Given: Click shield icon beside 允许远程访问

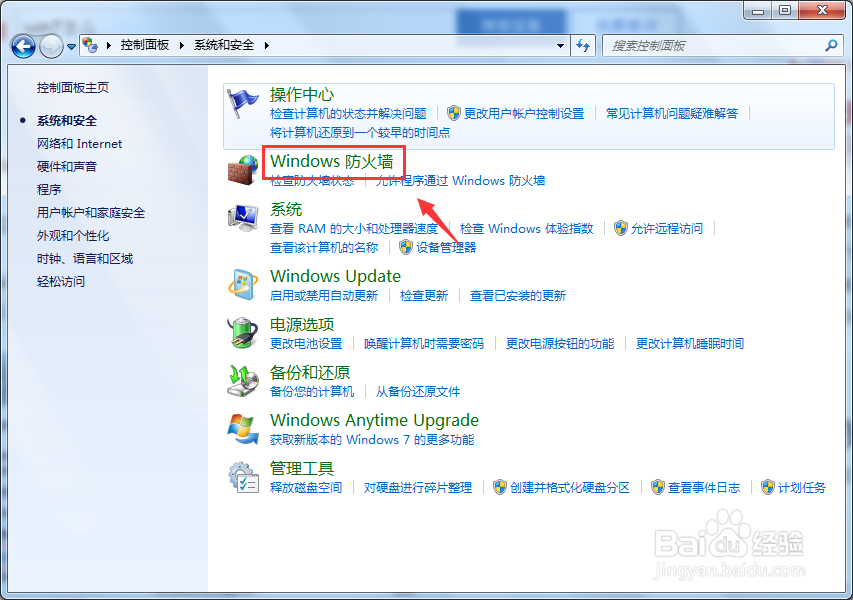Looking at the screenshot, I should point(621,228).
